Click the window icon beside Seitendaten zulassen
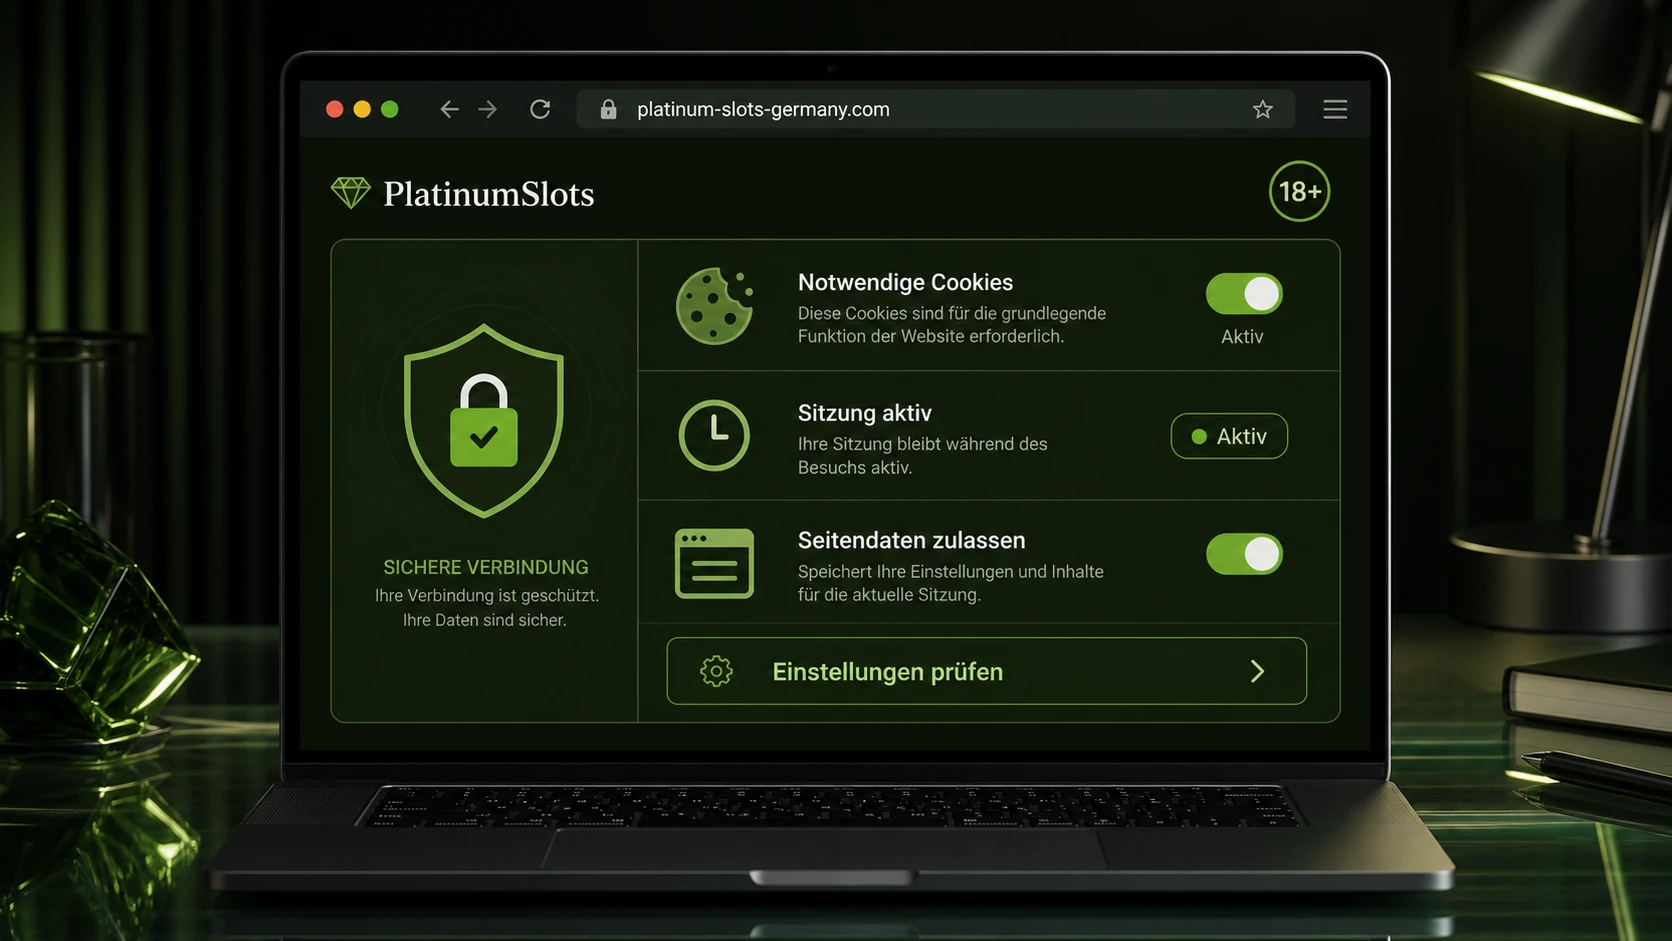 [x=714, y=564]
